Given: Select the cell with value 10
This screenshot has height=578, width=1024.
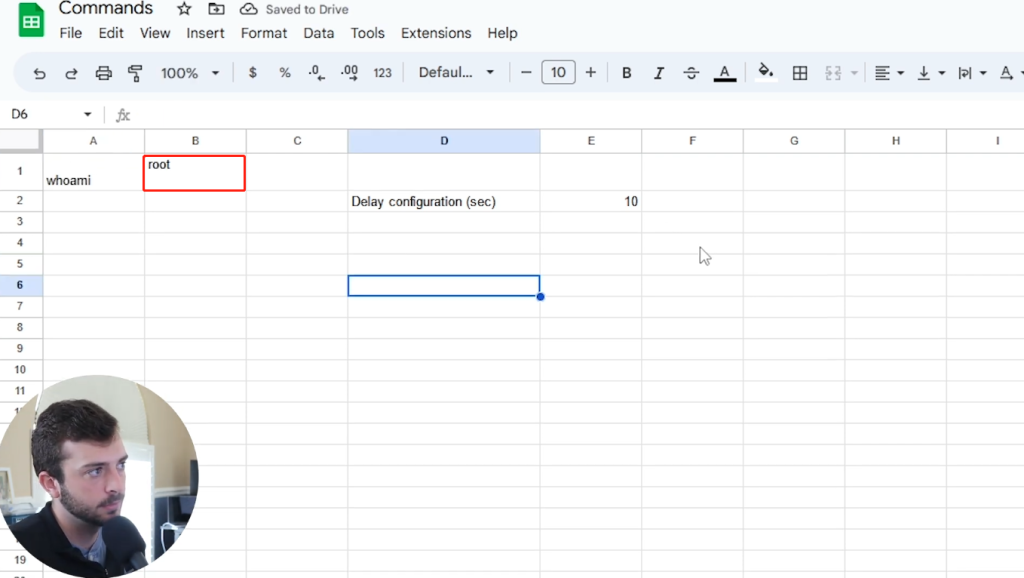Looking at the screenshot, I should (x=591, y=201).
